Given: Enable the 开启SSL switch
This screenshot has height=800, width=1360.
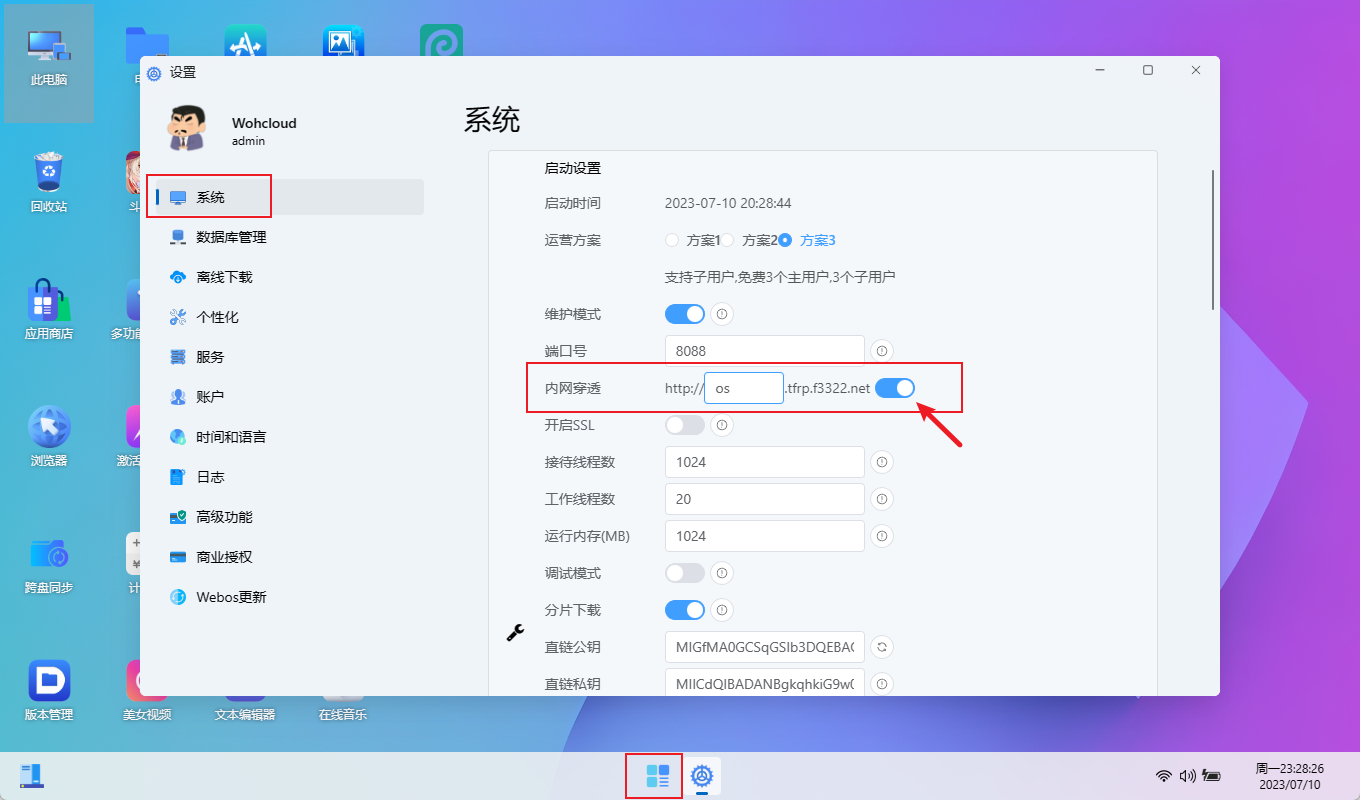Looking at the screenshot, I should (684, 425).
